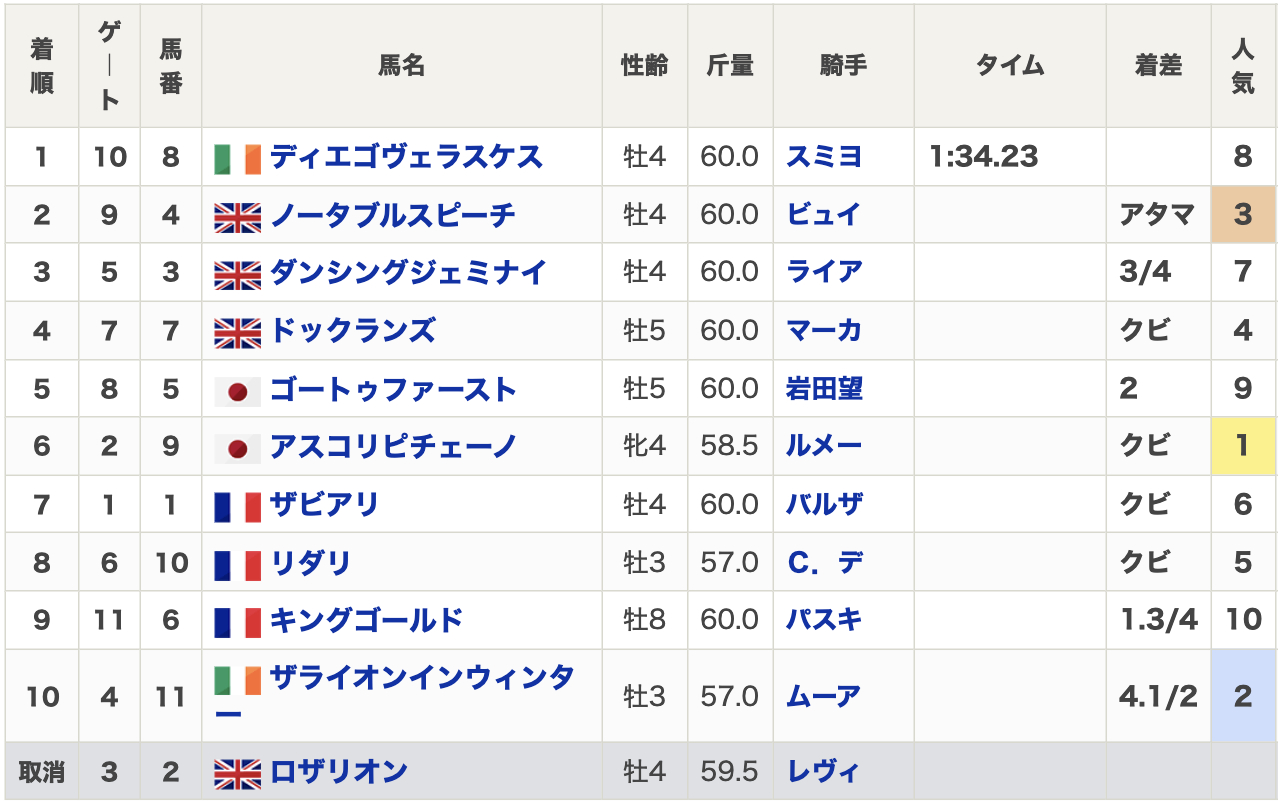Screen dimensions: 1278x802
Task: Open jockey link ムーア
Action: [824, 696]
